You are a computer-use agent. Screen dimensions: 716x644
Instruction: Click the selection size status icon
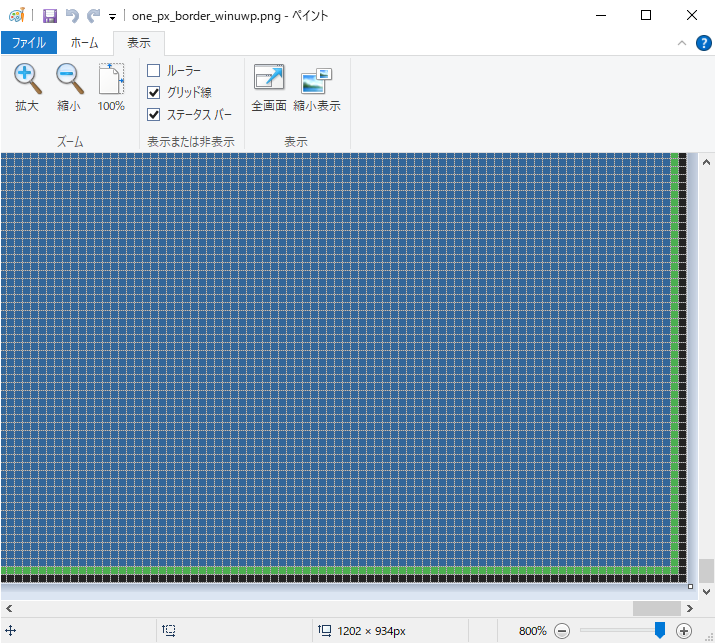click(x=168, y=631)
